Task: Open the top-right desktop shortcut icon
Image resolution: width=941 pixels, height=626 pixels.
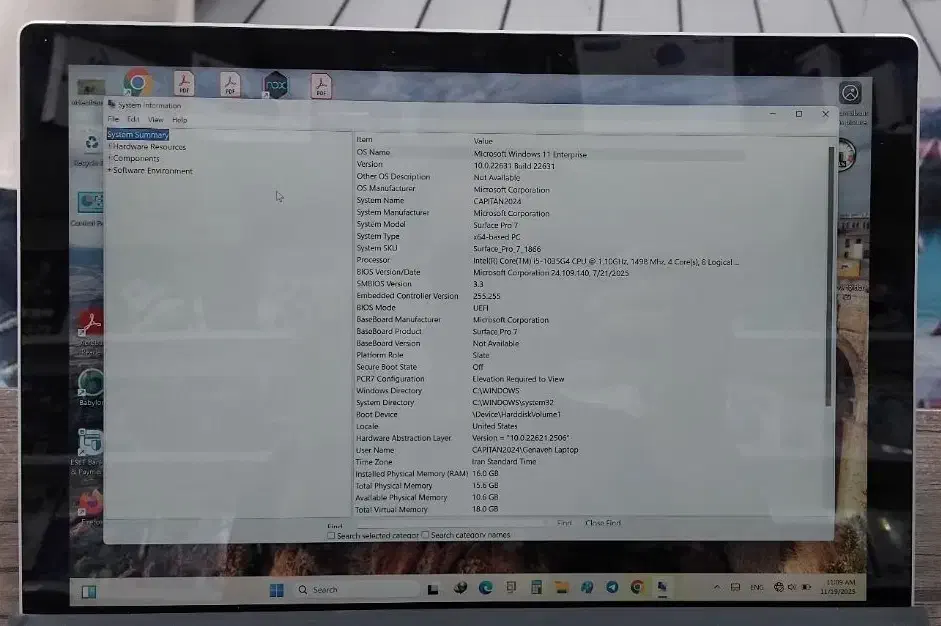Action: 851,94
